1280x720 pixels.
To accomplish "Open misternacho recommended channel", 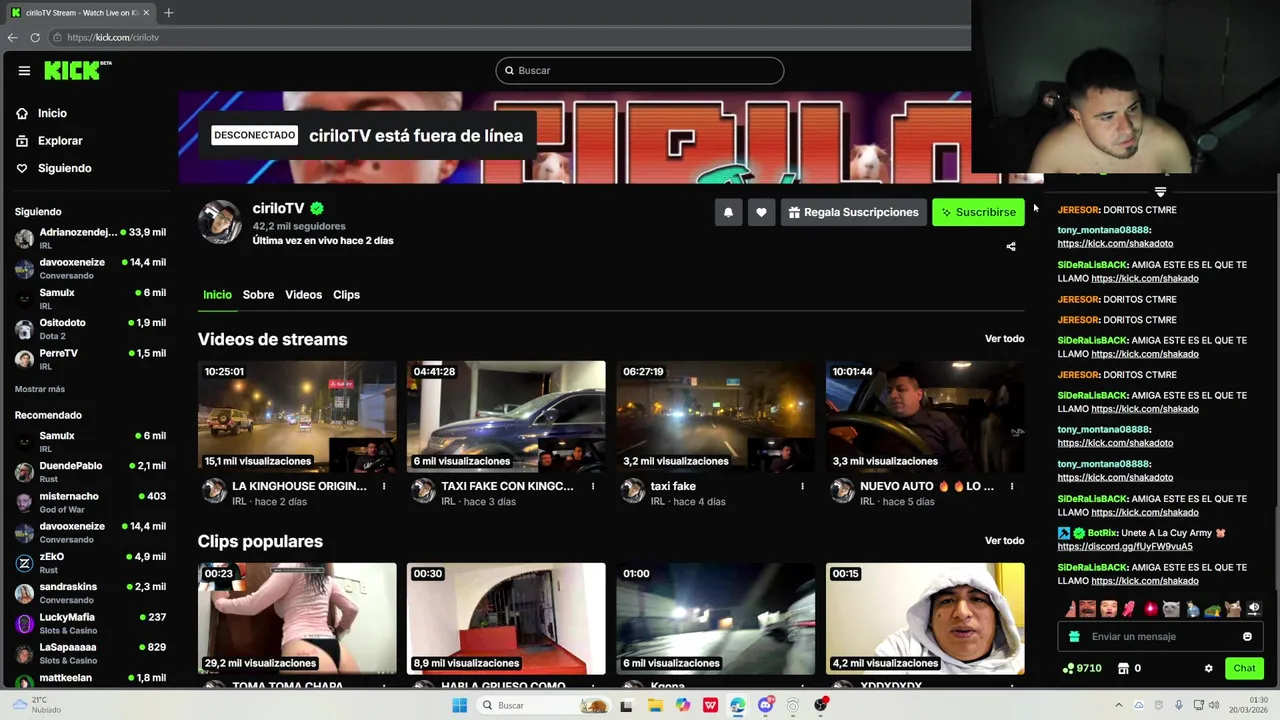I will point(90,502).
